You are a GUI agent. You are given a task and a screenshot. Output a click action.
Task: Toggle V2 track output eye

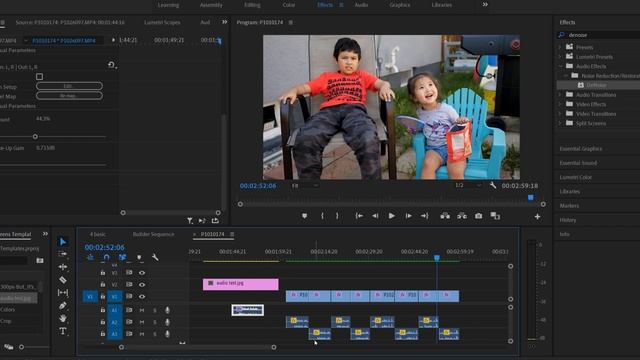point(142,284)
